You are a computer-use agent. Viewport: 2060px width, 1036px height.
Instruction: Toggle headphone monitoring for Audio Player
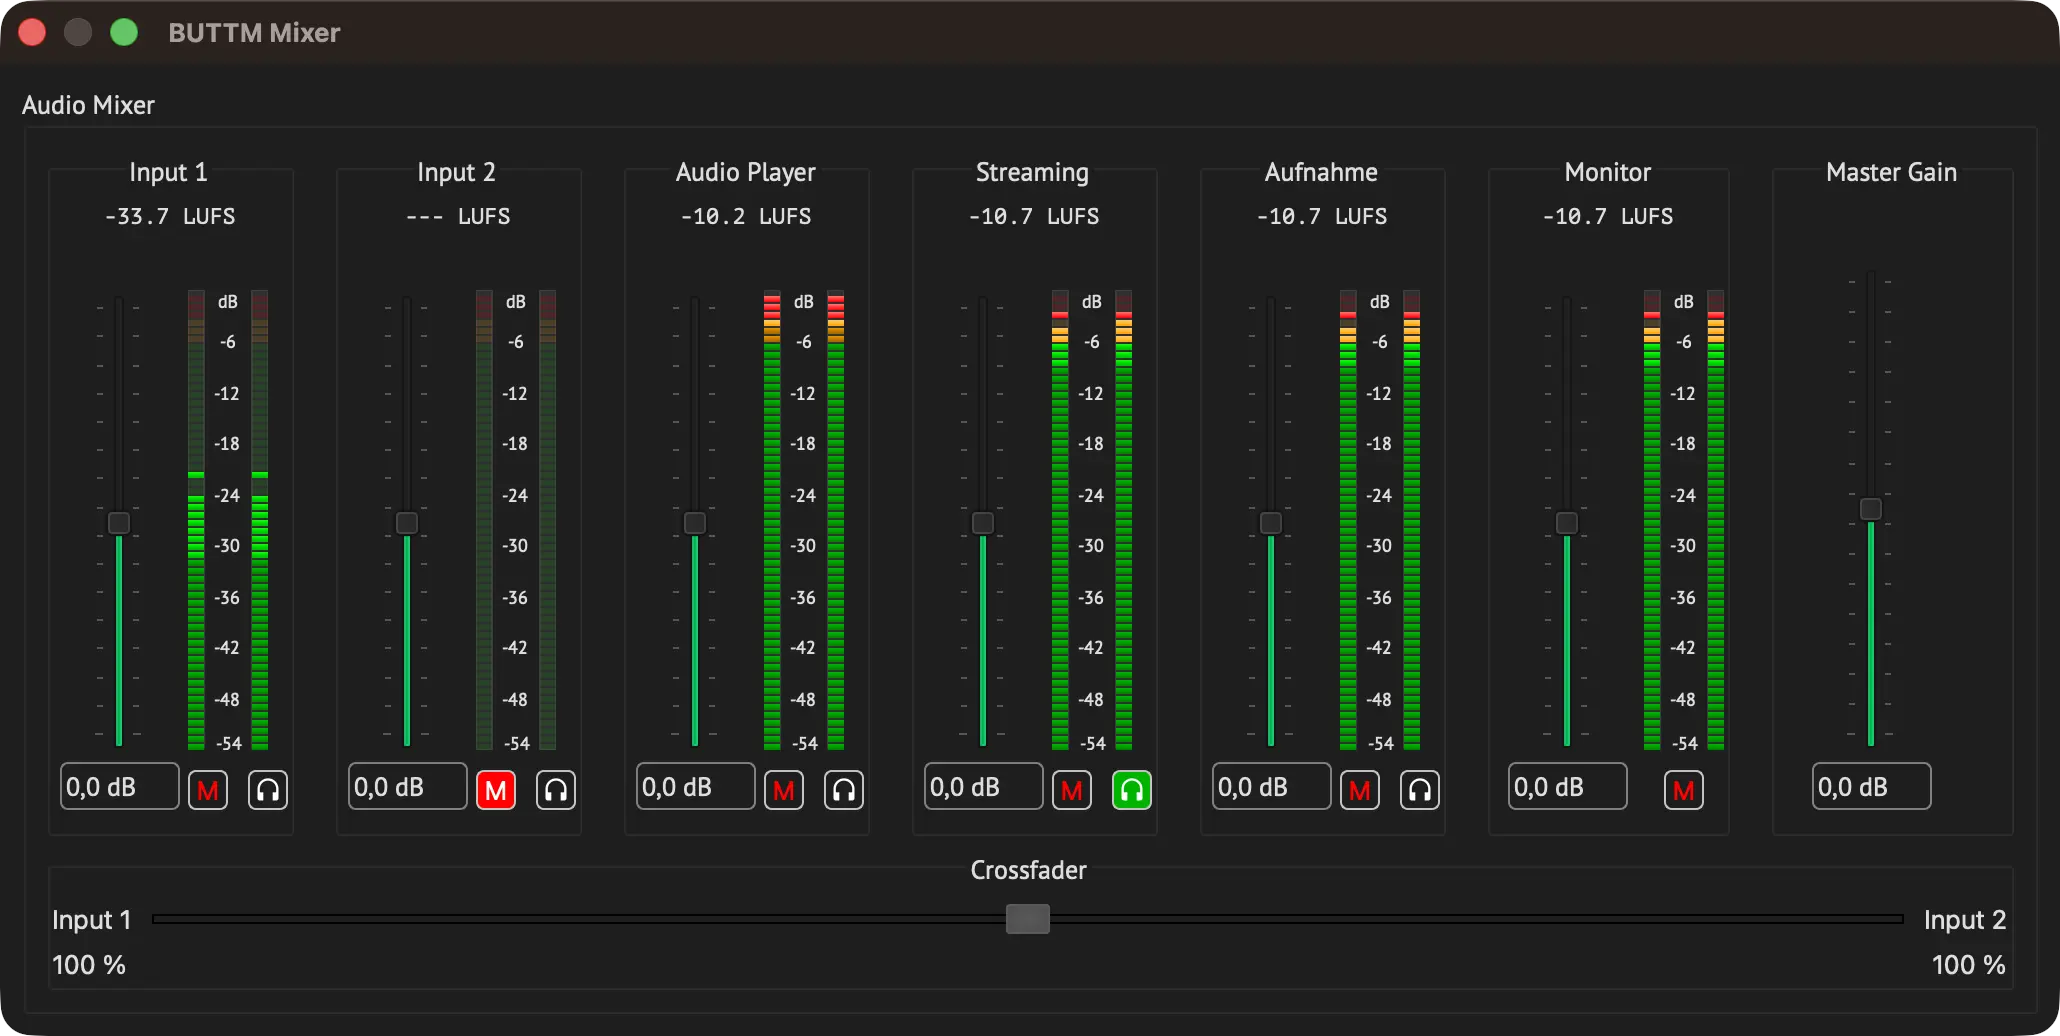[843, 790]
